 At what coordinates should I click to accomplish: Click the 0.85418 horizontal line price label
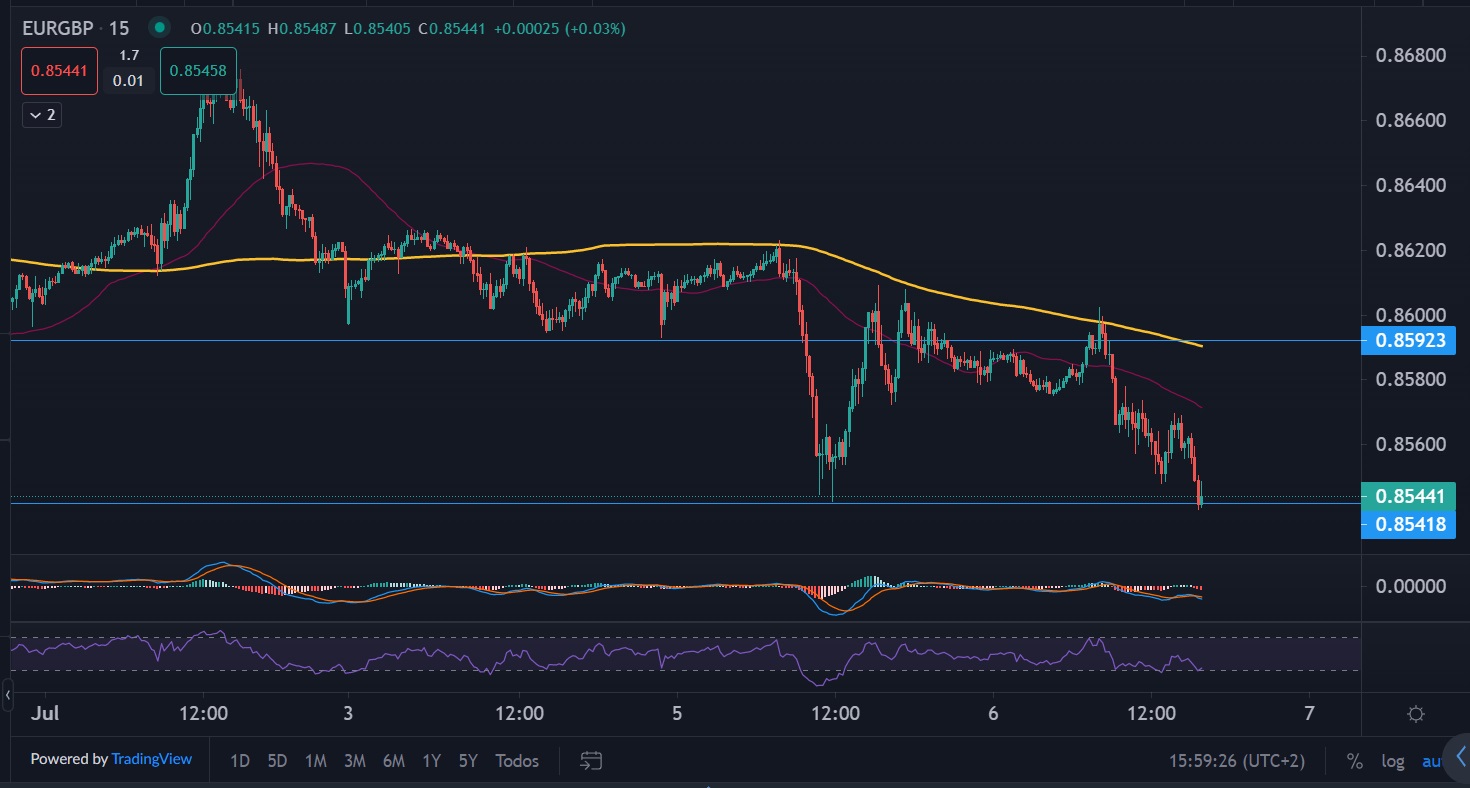pos(1409,523)
